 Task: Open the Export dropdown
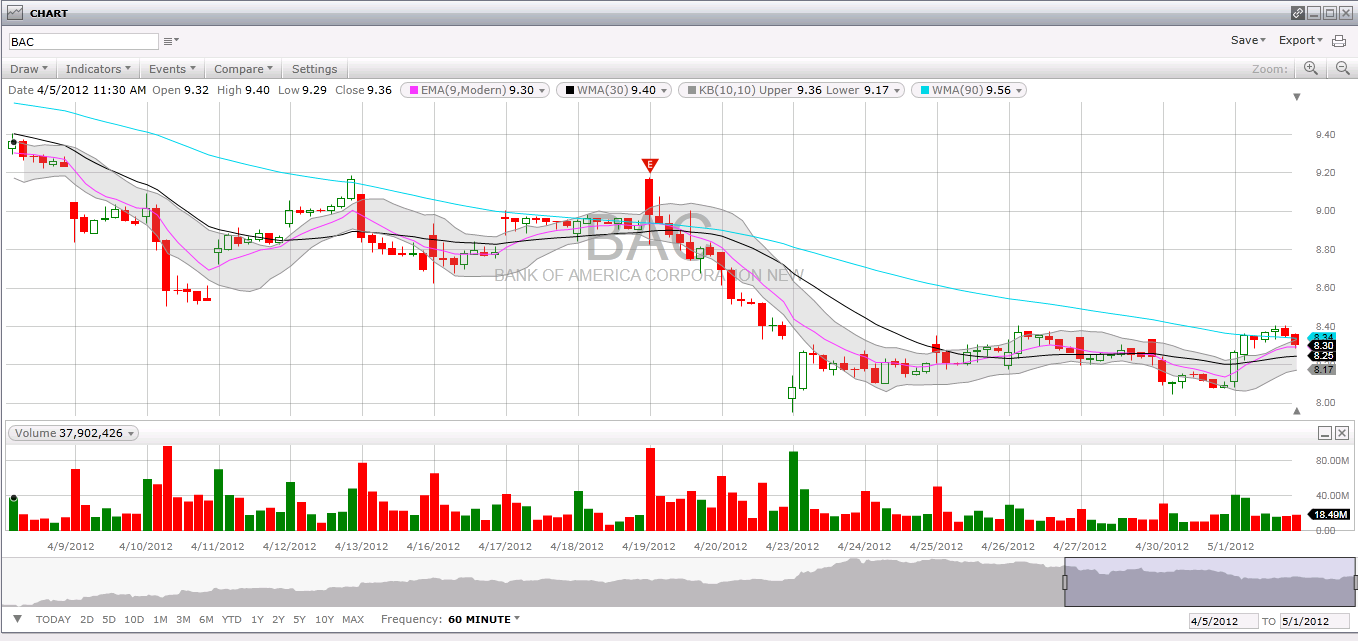click(x=1300, y=41)
